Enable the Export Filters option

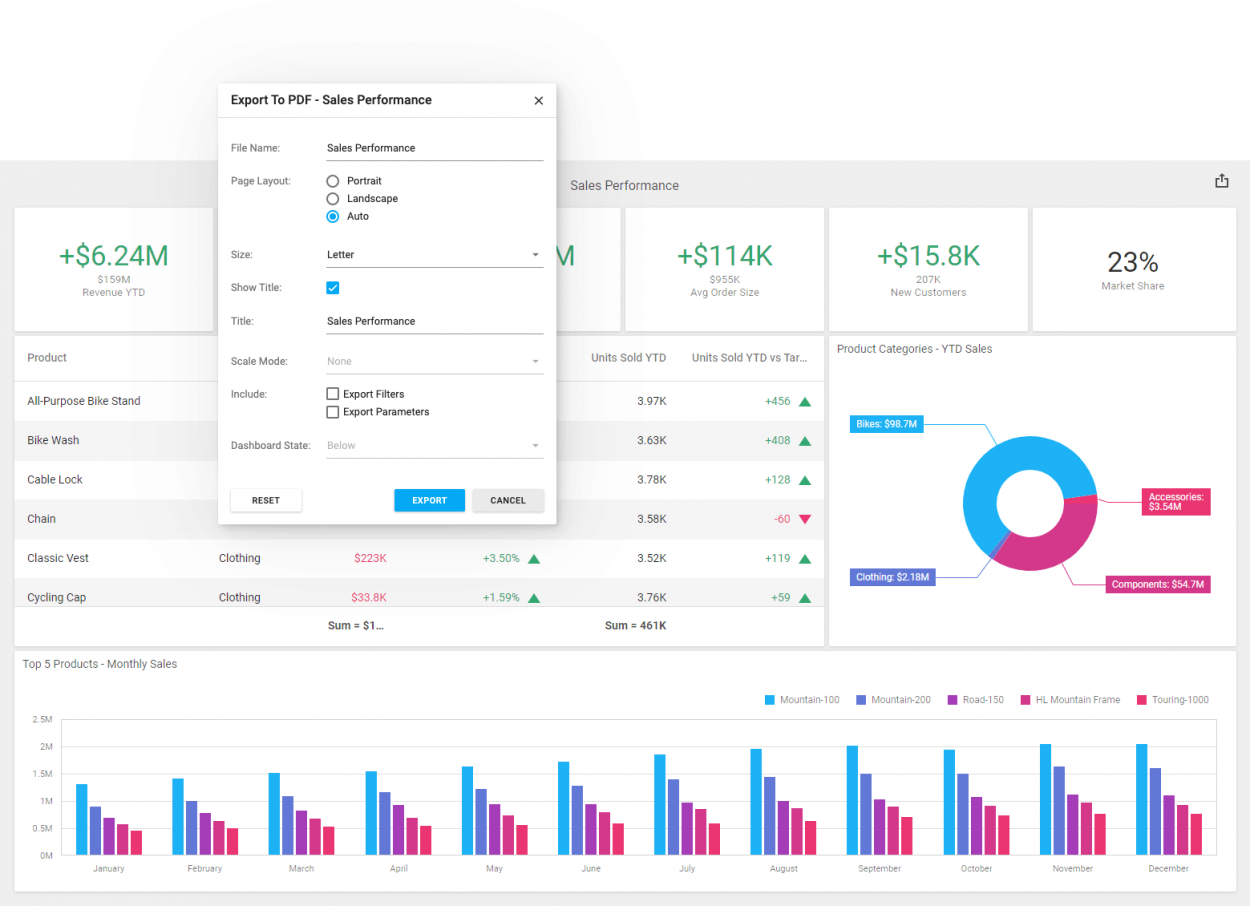click(x=332, y=394)
